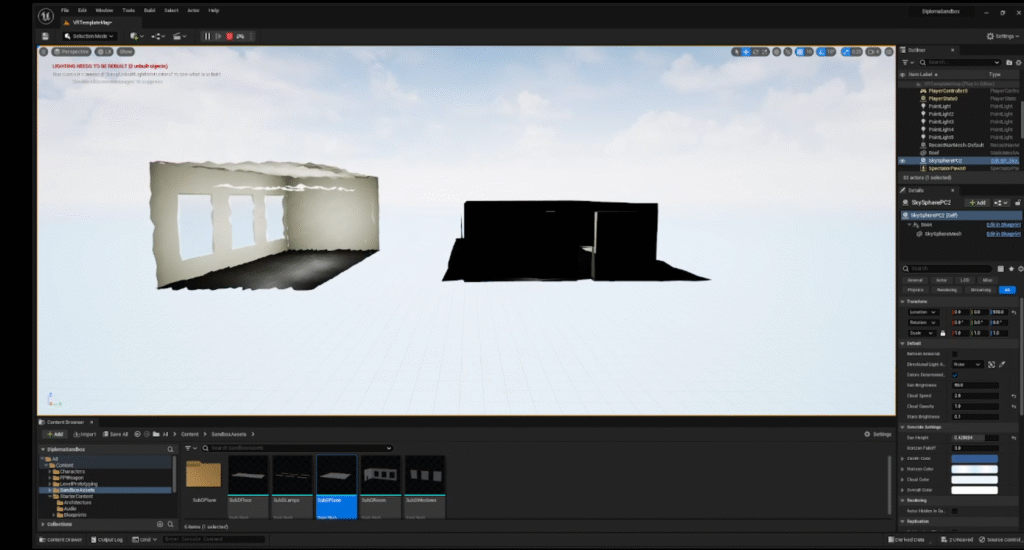Click the translate gizmo tool in viewport
The image size is (1024, 550).
(x=746, y=51)
